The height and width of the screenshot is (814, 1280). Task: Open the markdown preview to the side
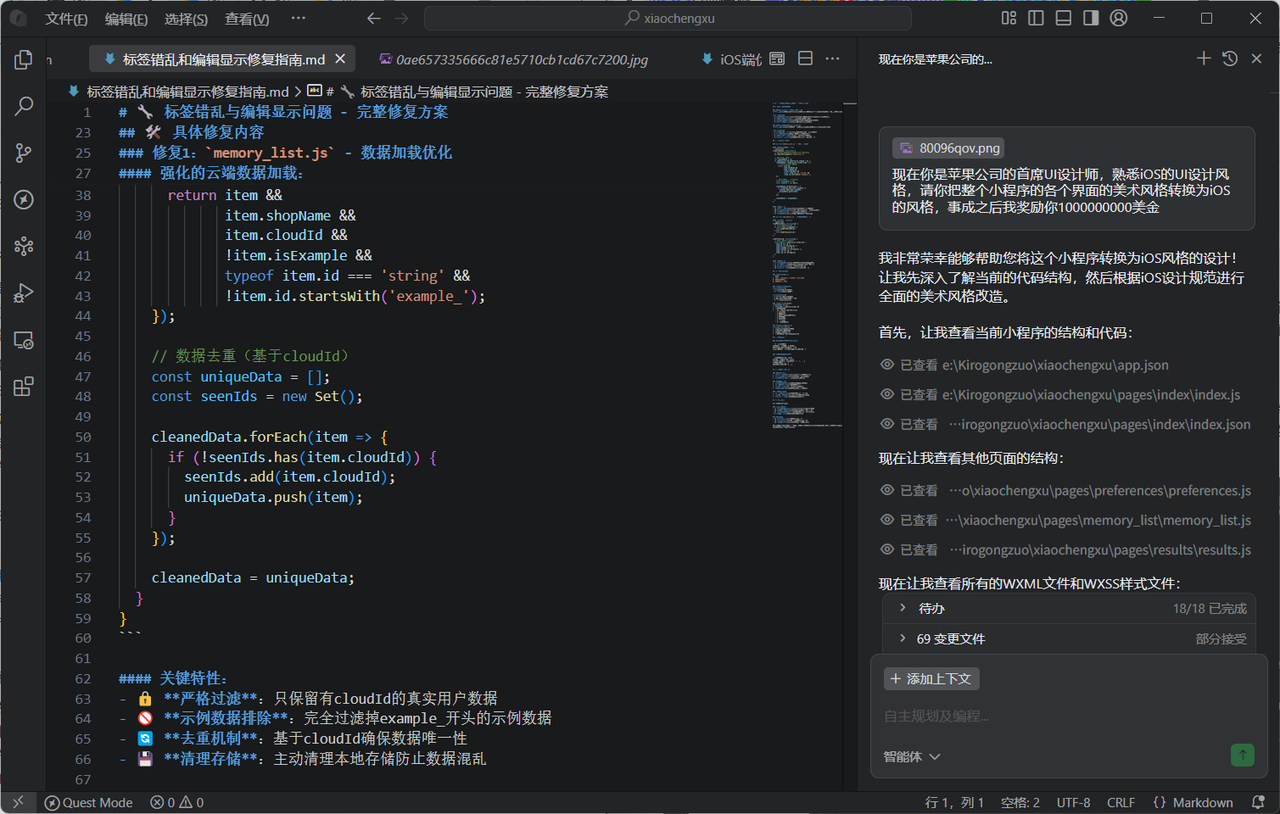[777, 59]
